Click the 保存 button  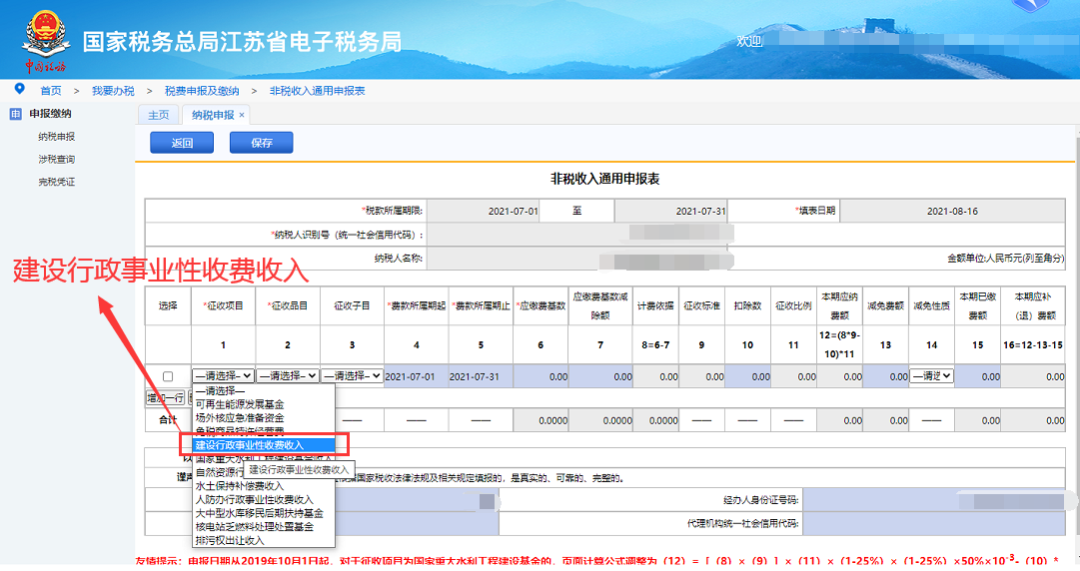(x=262, y=143)
